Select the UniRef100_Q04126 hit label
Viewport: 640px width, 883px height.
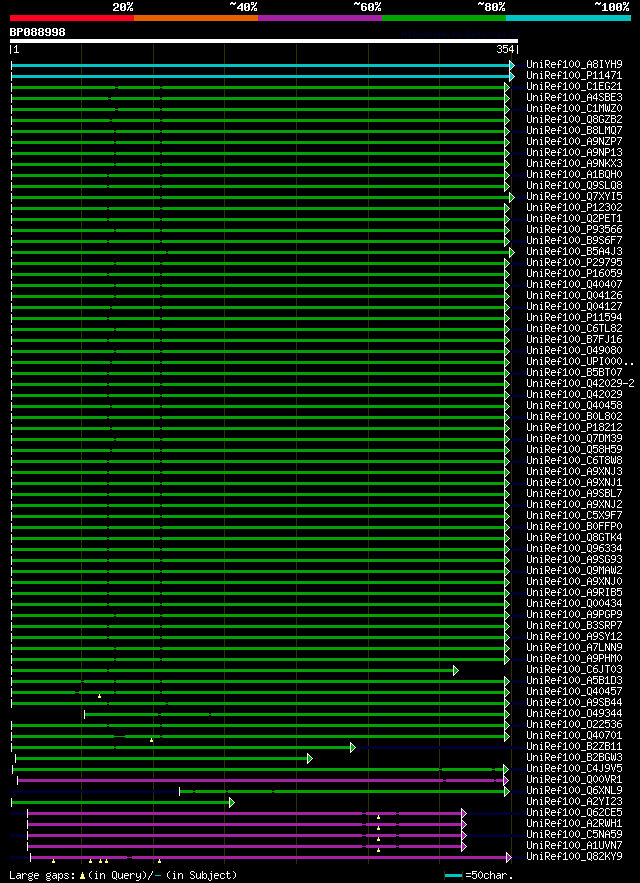(x=574, y=296)
